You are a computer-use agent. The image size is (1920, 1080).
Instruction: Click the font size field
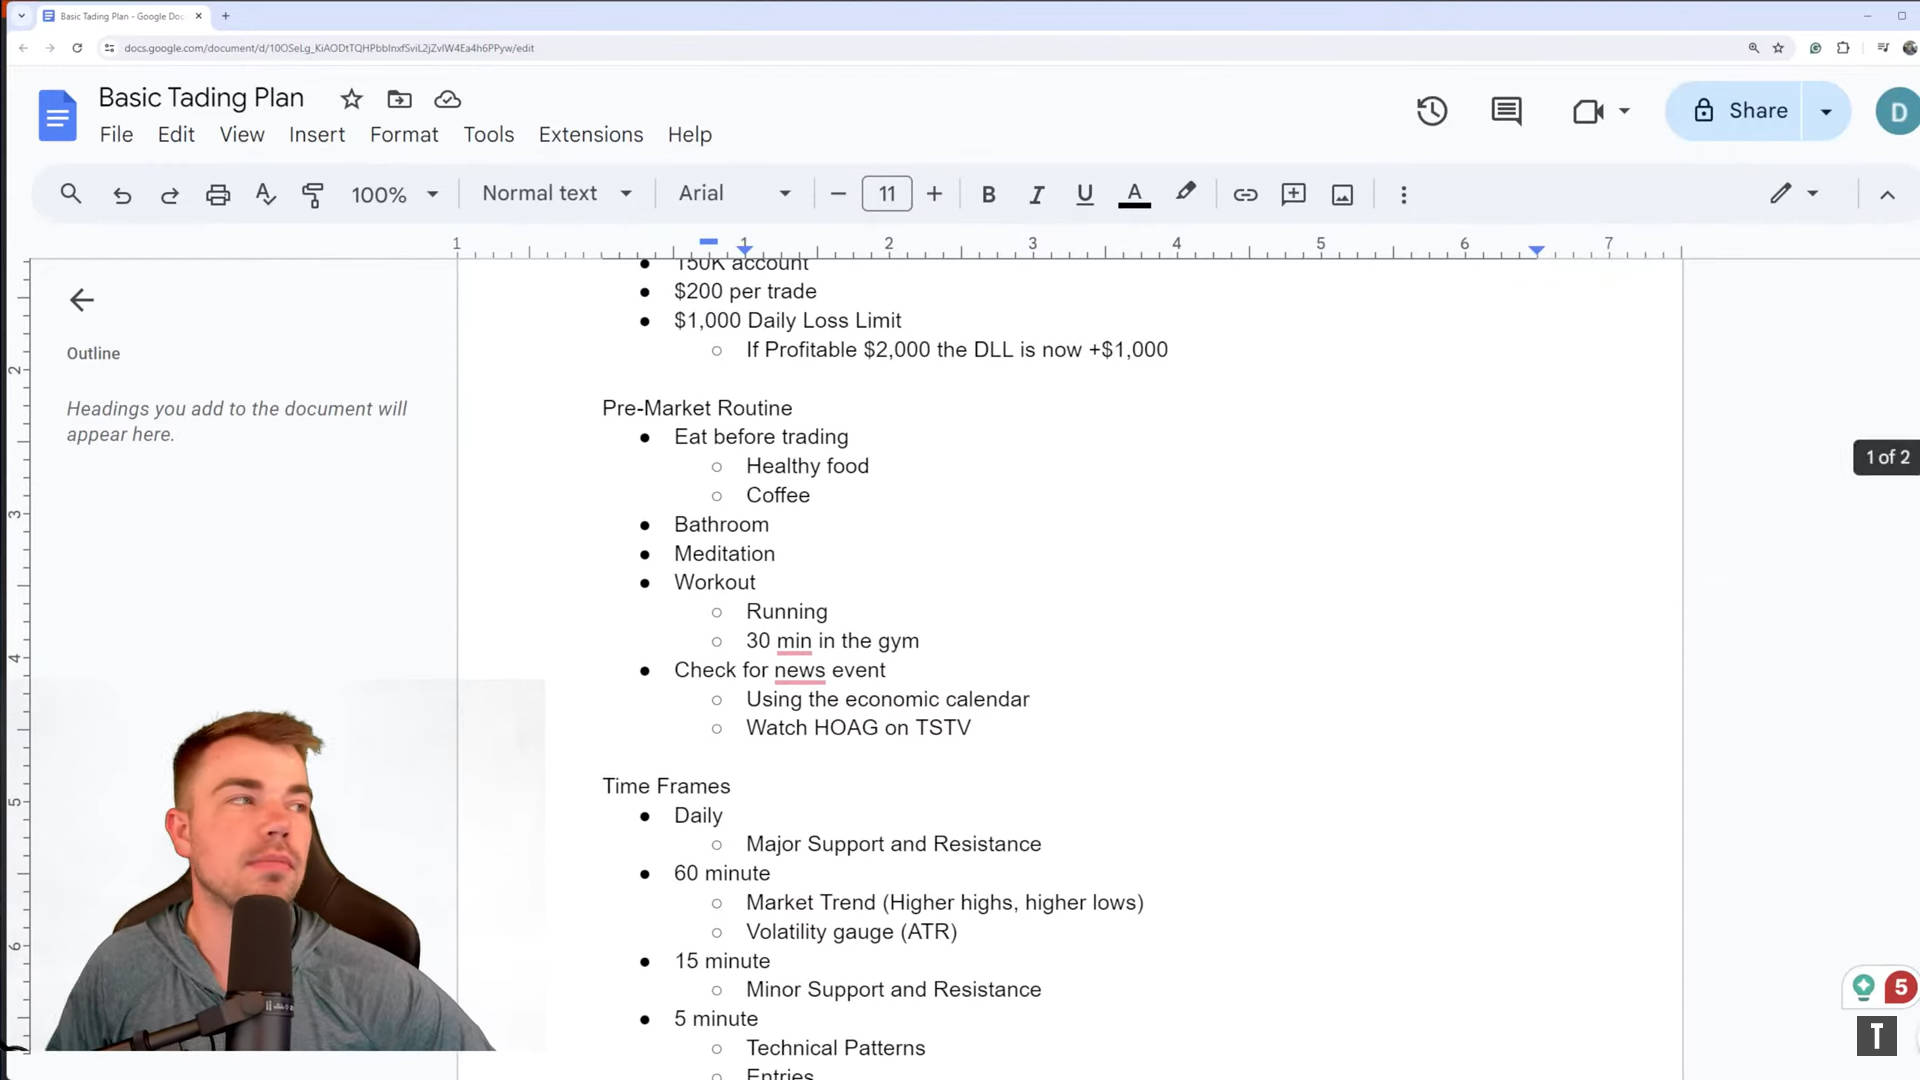pyautogui.click(x=887, y=194)
